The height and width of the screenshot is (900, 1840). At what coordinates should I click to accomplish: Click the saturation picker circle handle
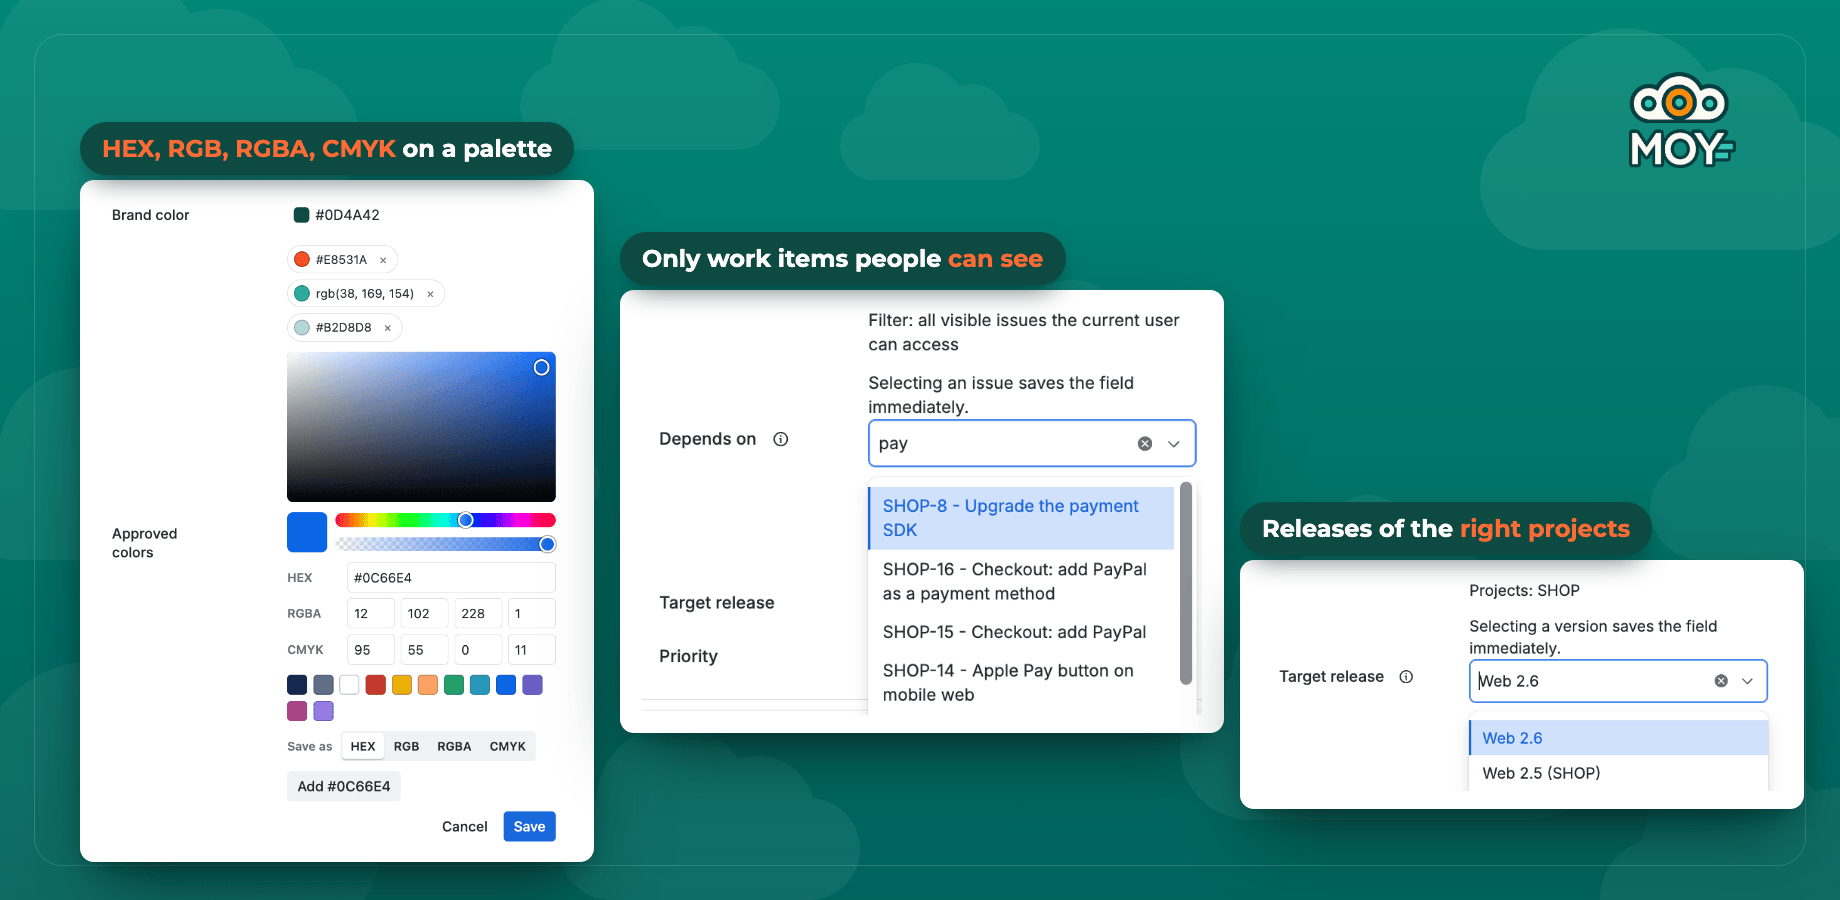(541, 368)
